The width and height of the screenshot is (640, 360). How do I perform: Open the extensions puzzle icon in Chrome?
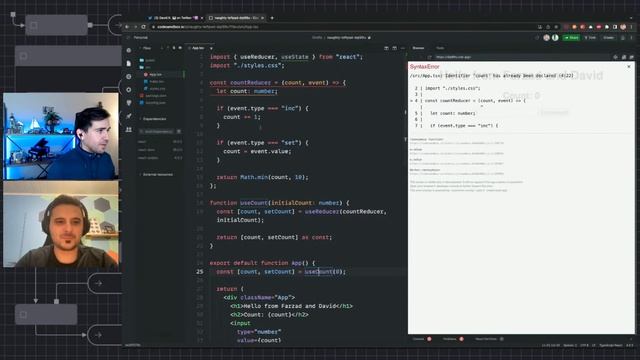[x=607, y=27]
